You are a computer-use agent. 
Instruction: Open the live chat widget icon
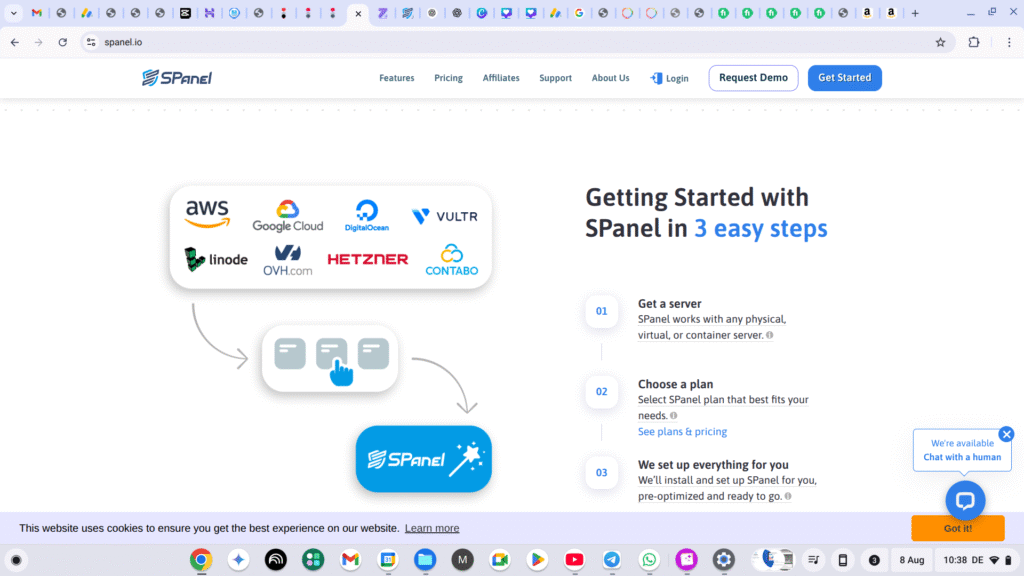[965, 500]
